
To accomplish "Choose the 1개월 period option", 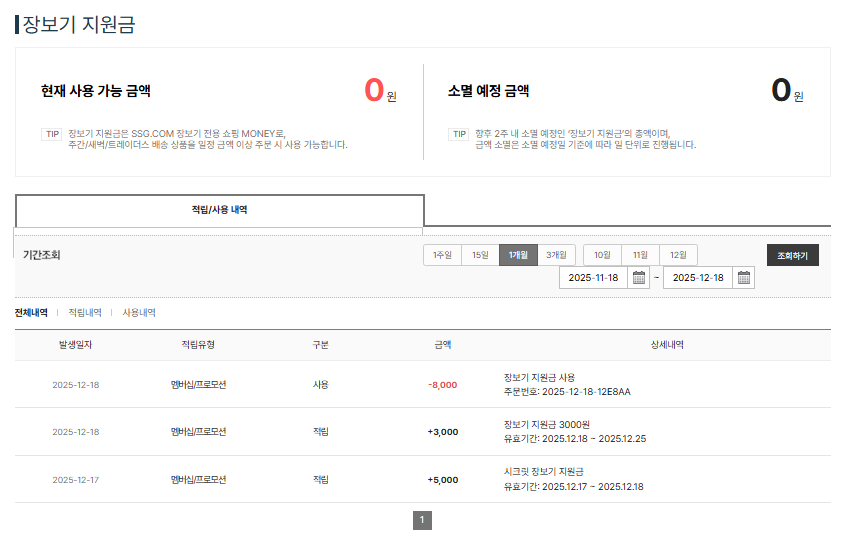I will [518, 255].
